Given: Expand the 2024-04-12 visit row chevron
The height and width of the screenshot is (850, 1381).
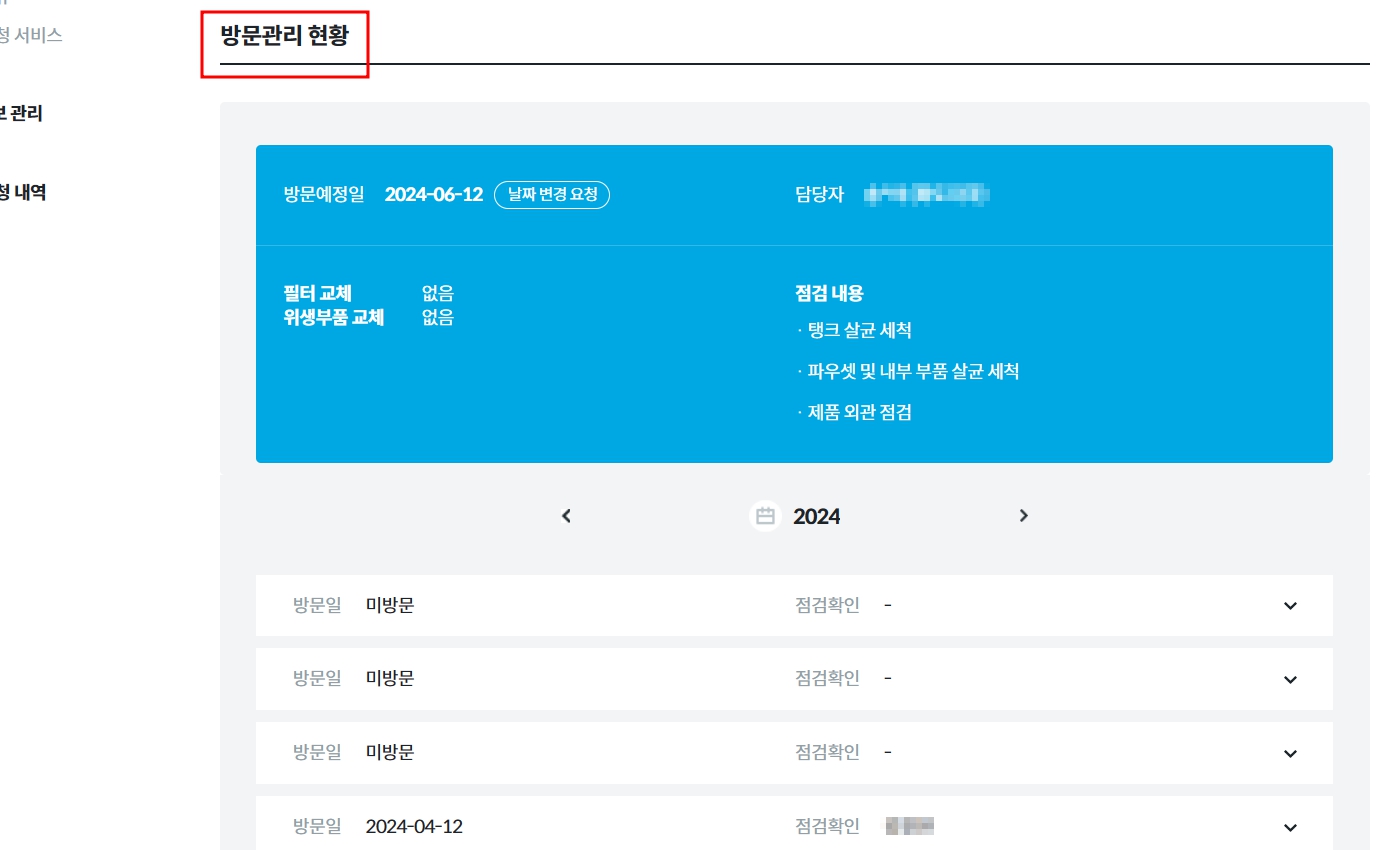Looking at the screenshot, I should point(1290,827).
